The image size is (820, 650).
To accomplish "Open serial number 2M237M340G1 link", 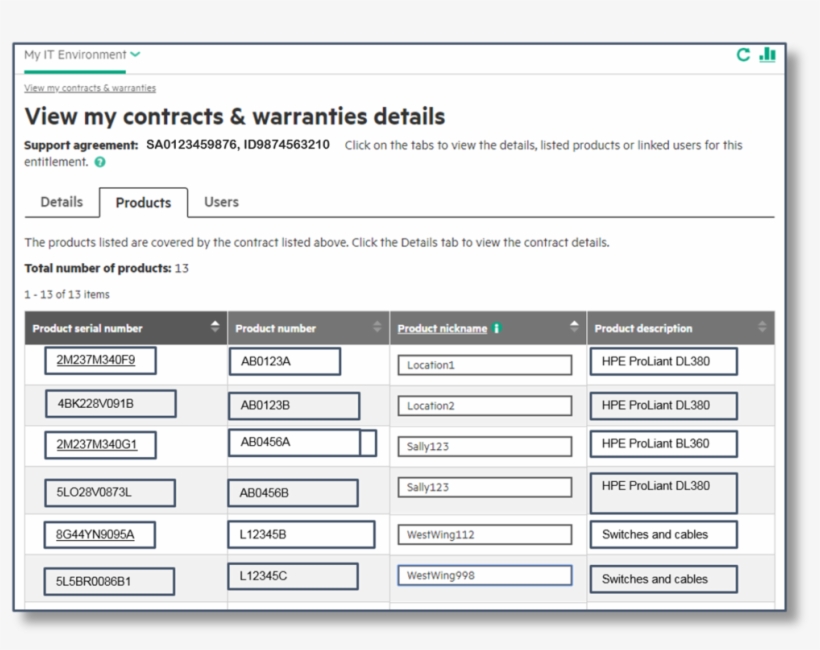I will tap(97, 444).
